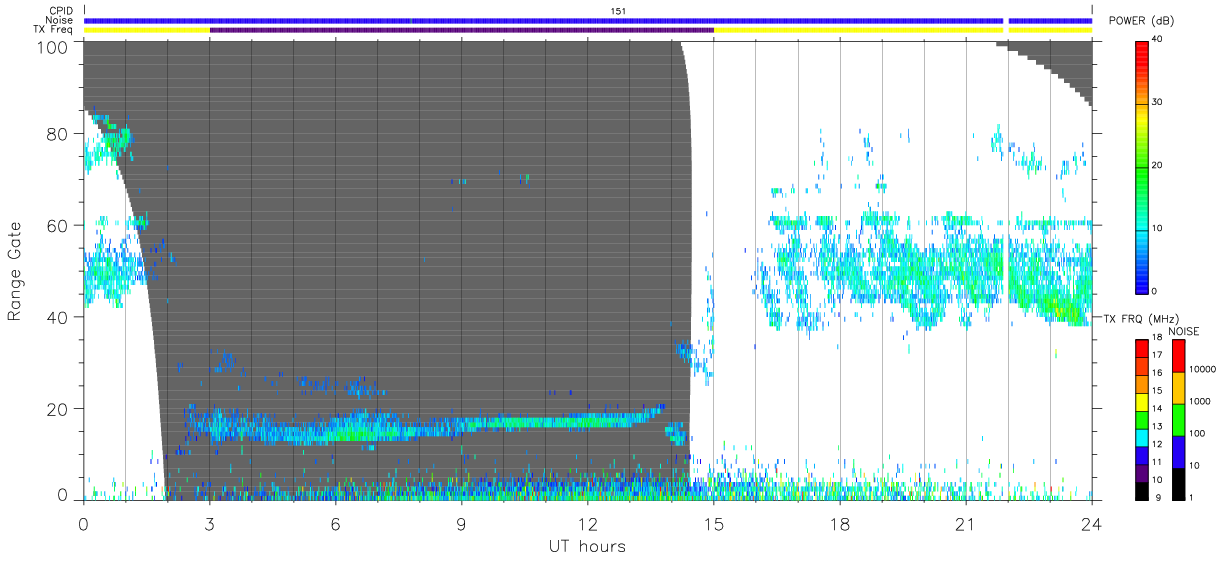Click tick label "60" on the Range Gate axis
This screenshot has width=1228, height=567.
pyautogui.click(x=57, y=226)
